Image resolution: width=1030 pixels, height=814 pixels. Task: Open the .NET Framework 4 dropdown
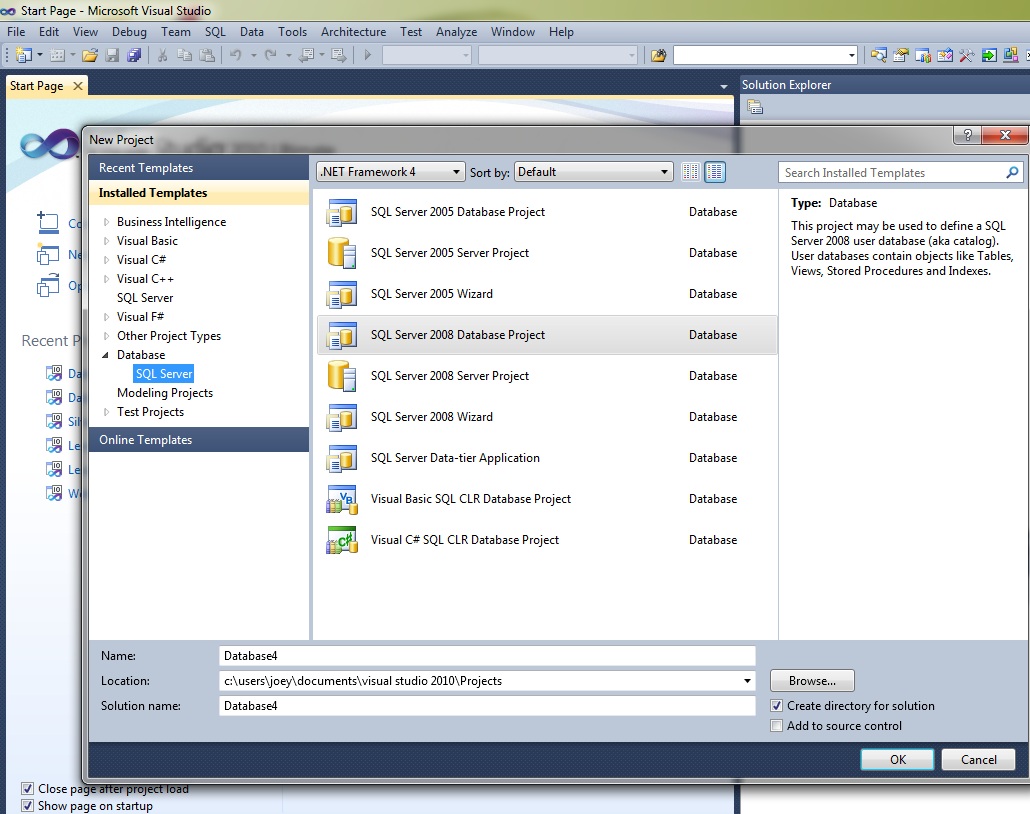(391, 172)
